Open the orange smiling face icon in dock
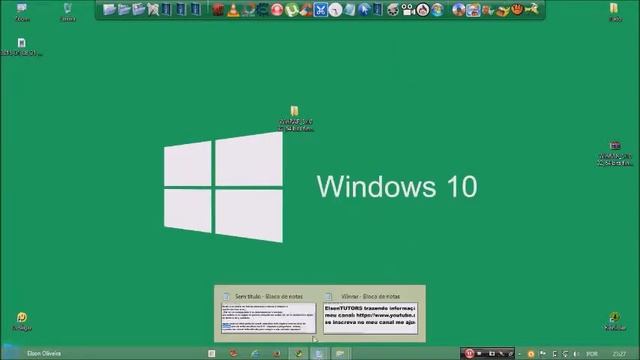 (x=517, y=9)
